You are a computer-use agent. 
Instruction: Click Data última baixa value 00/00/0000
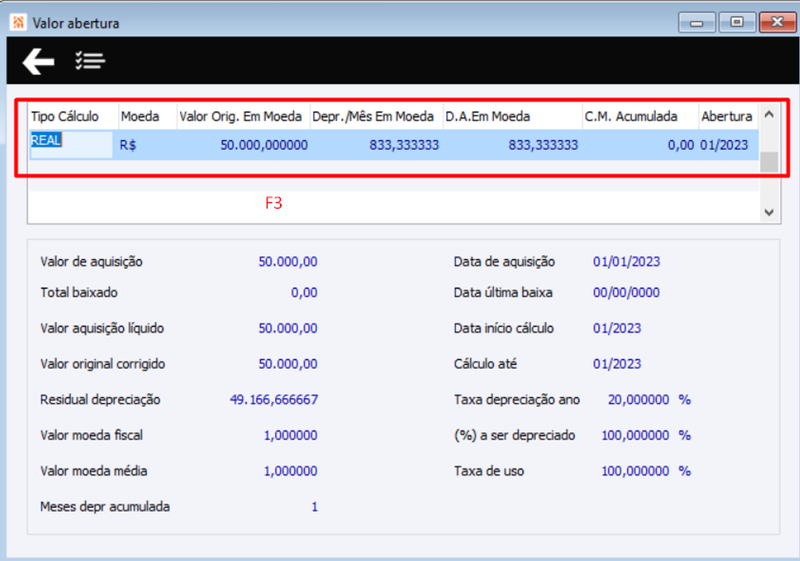[626, 292]
